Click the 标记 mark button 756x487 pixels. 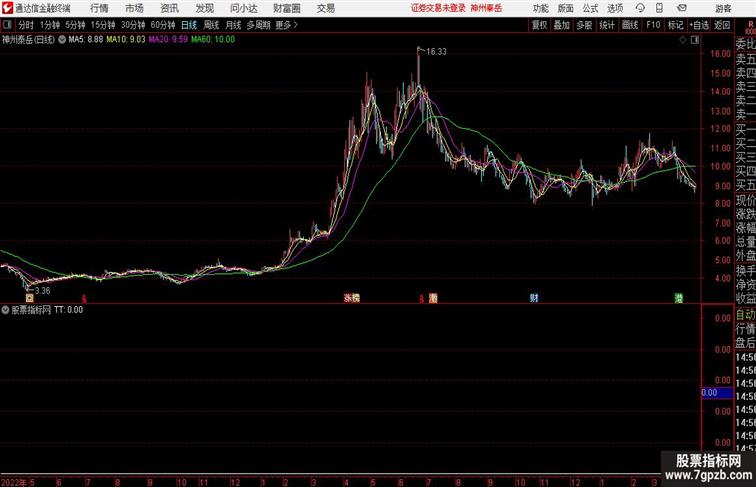coord(675,25)
